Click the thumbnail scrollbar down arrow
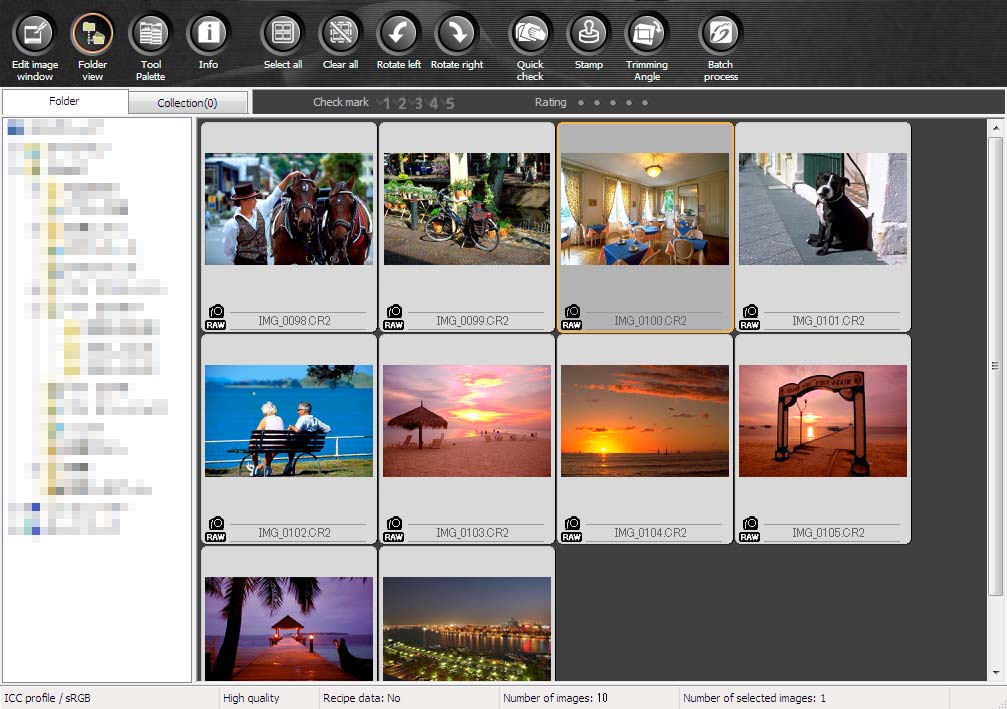This screenshot has height=709, width=1007. (x=995, y=673)
